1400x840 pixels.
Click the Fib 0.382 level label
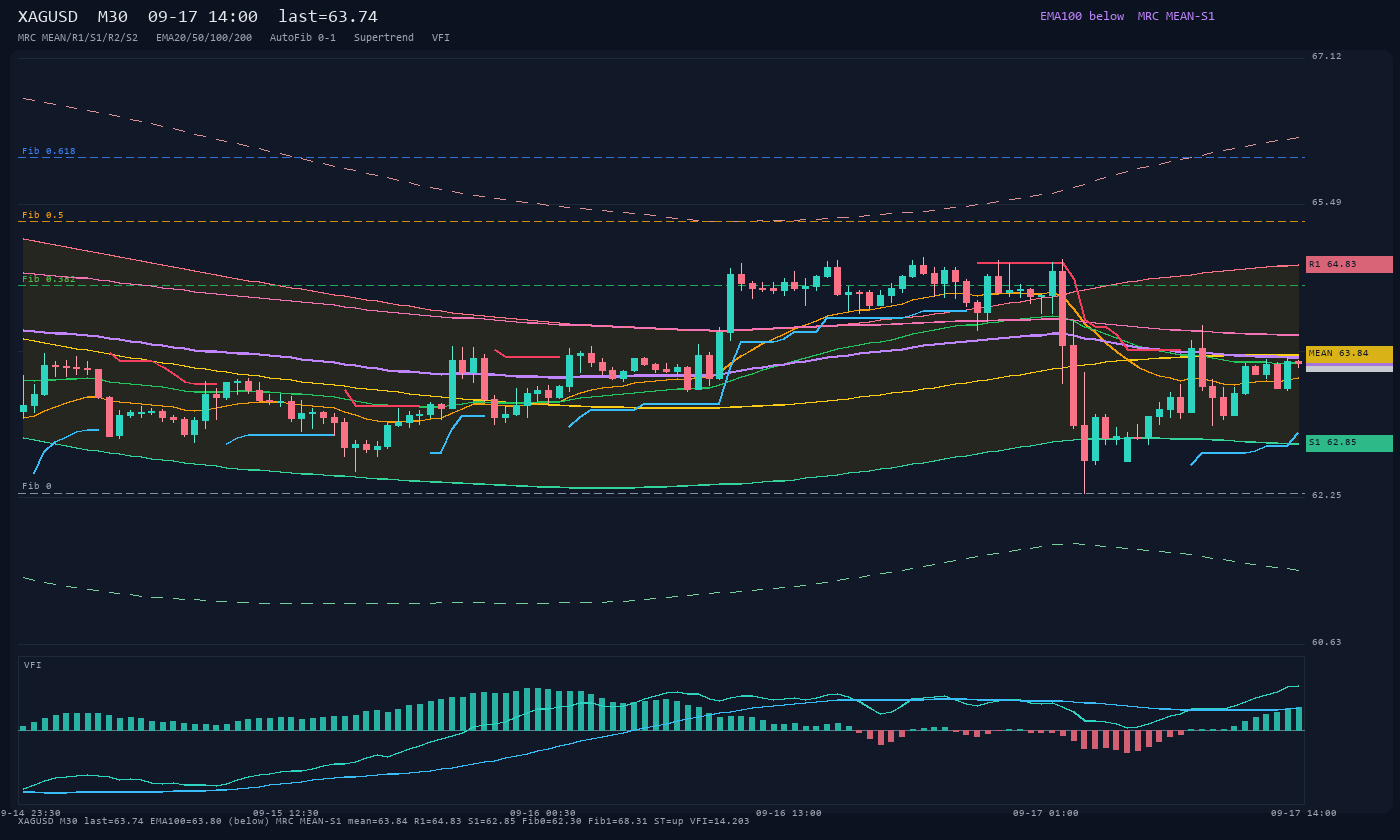[x=49, y=279]
